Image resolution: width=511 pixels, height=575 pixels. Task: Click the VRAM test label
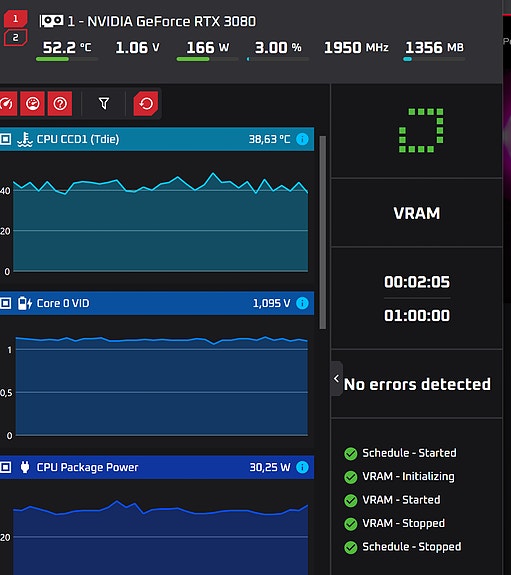(417, 213)
